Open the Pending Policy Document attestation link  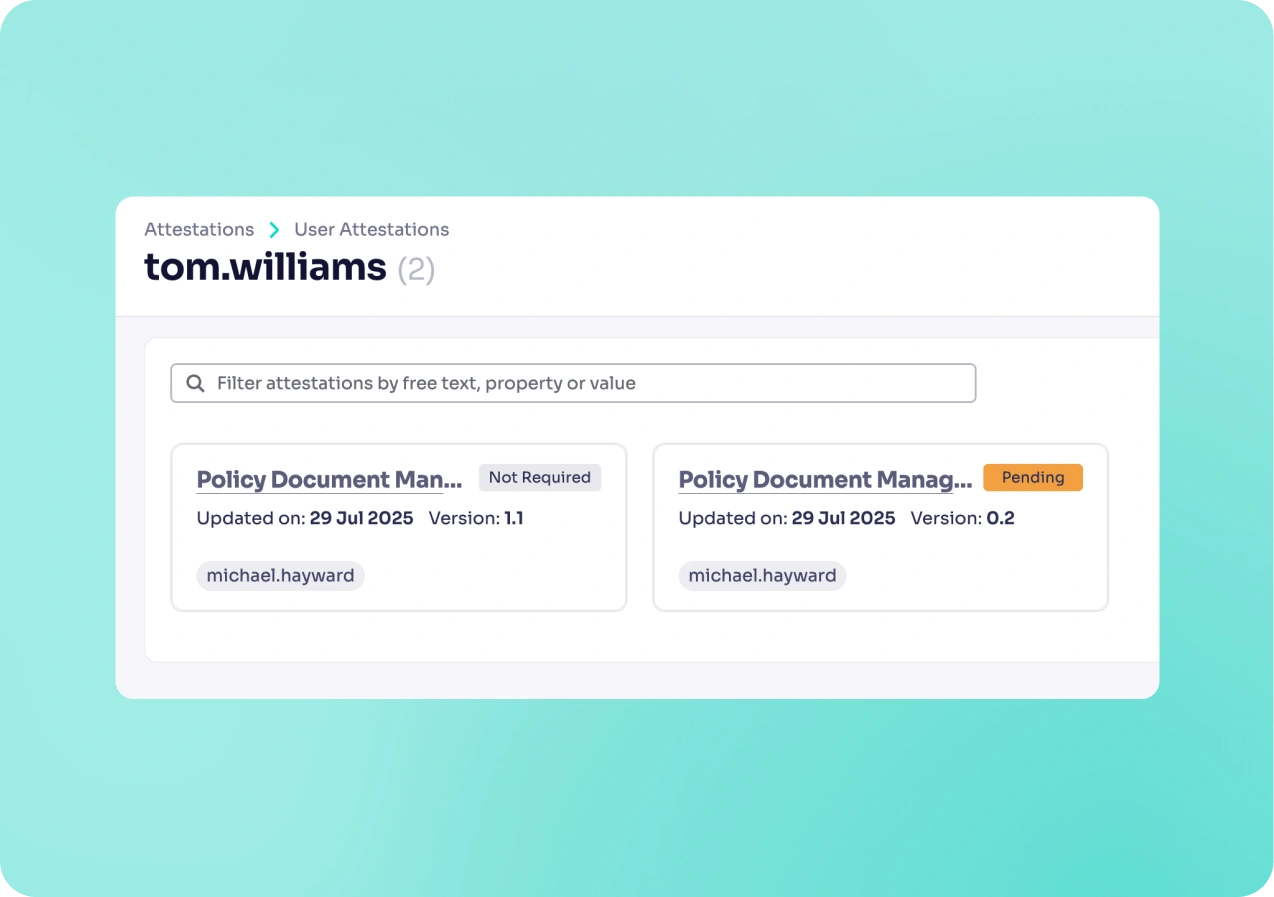824,479
